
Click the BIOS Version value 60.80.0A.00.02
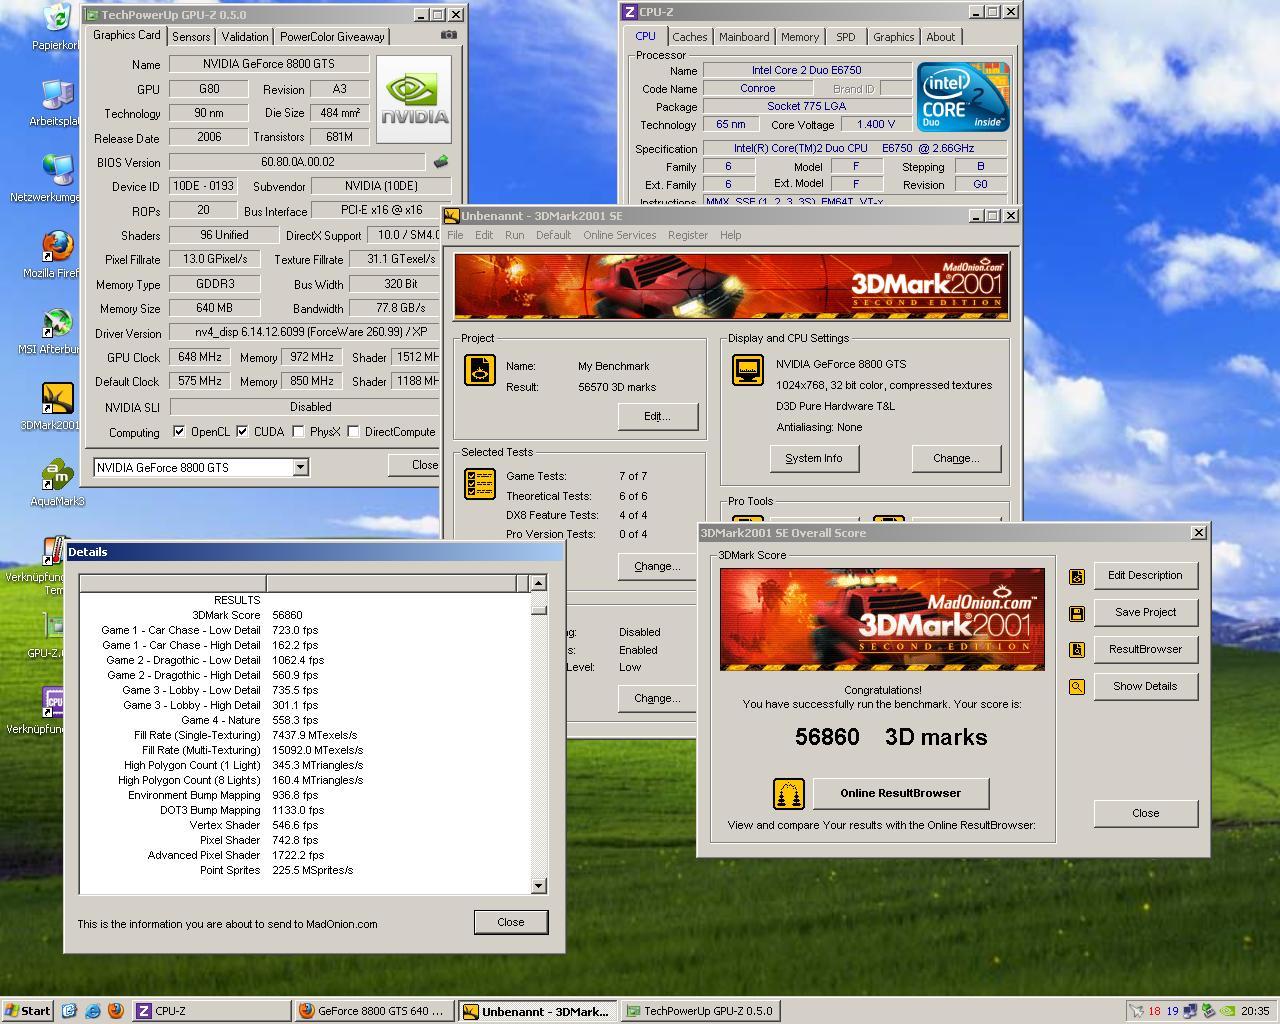298,162
